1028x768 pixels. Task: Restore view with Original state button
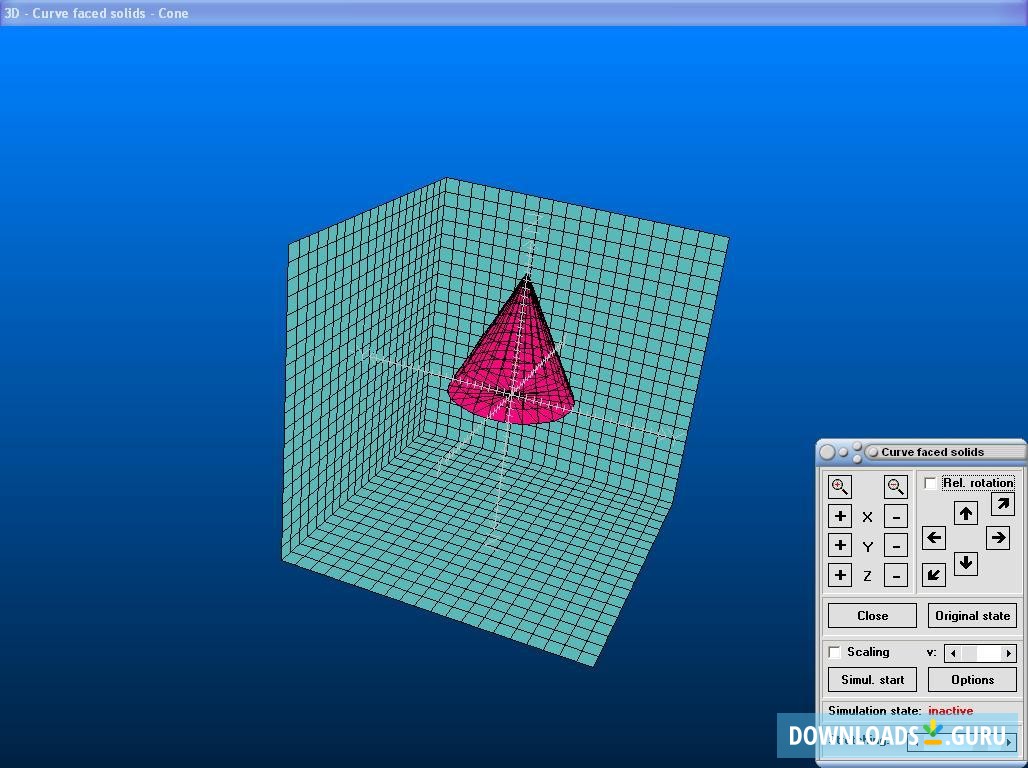point(972,615)
